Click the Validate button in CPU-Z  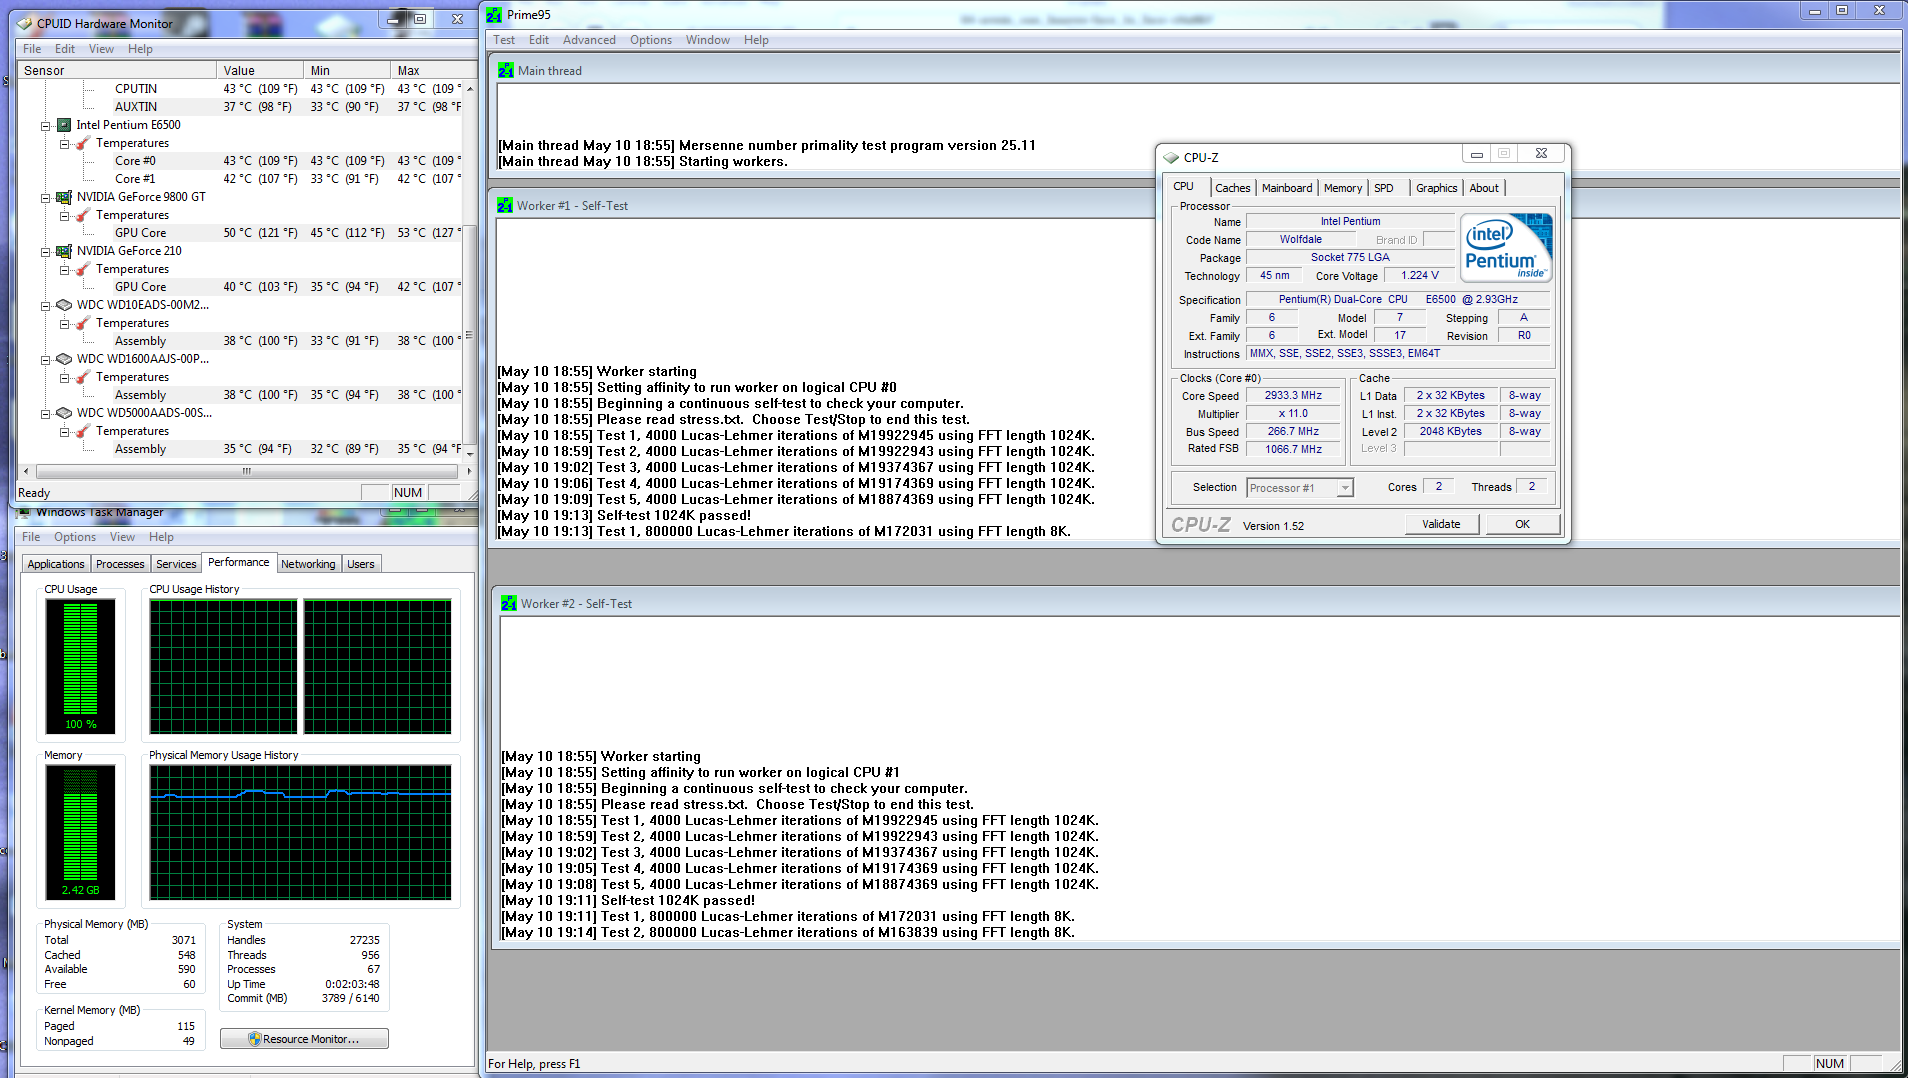tap(1441, 524)
